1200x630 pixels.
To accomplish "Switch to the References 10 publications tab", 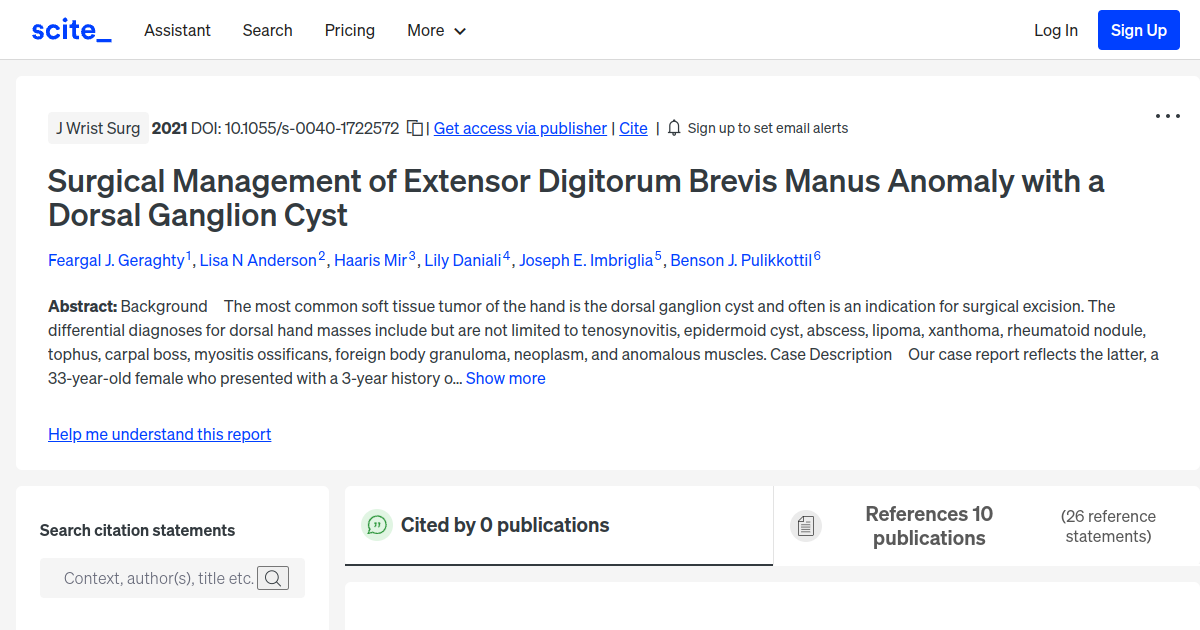I will pos(929,526).
